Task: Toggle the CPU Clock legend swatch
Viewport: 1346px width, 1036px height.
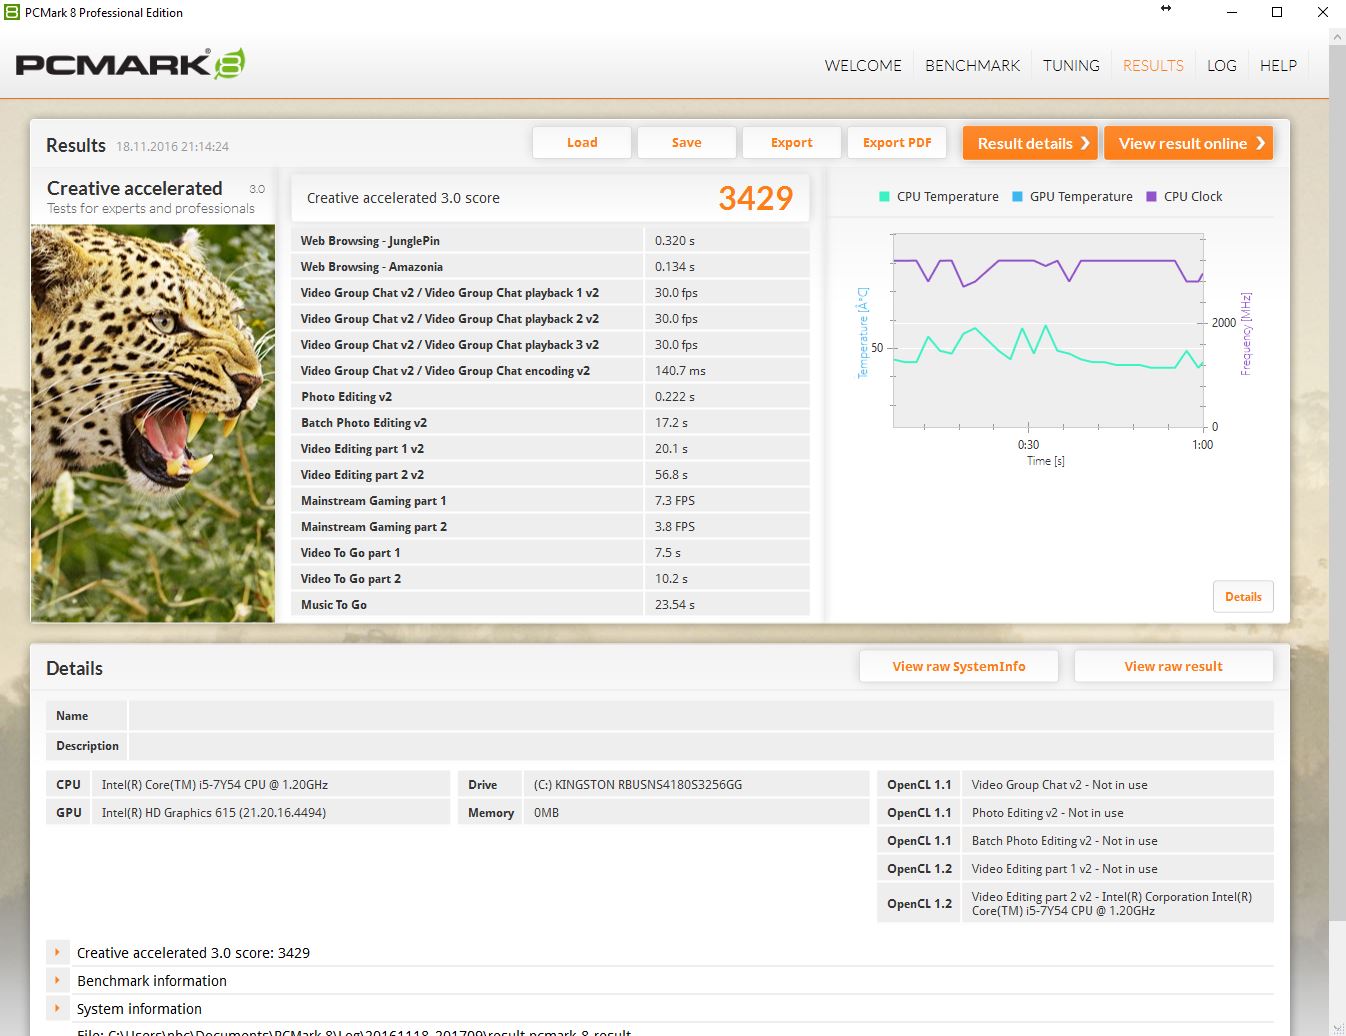Action: pyautogui.click(x=1151, y=197)
